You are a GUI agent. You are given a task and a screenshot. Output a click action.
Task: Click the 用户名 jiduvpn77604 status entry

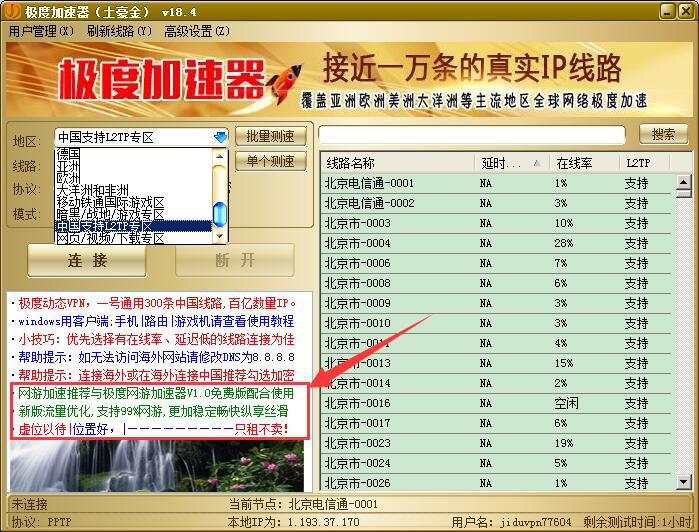click(x=511, y=522)
